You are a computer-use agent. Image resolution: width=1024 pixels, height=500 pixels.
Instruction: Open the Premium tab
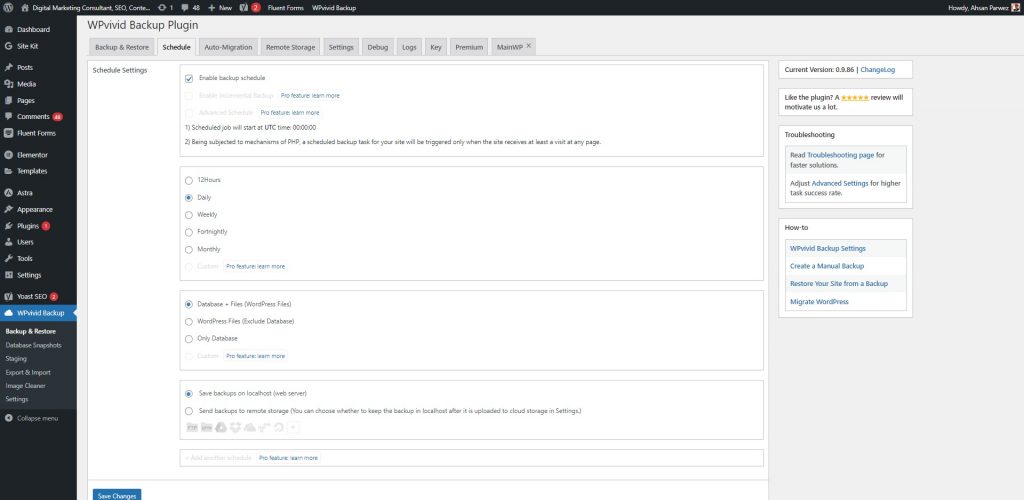pyautogui.click(x=469, y=47)
